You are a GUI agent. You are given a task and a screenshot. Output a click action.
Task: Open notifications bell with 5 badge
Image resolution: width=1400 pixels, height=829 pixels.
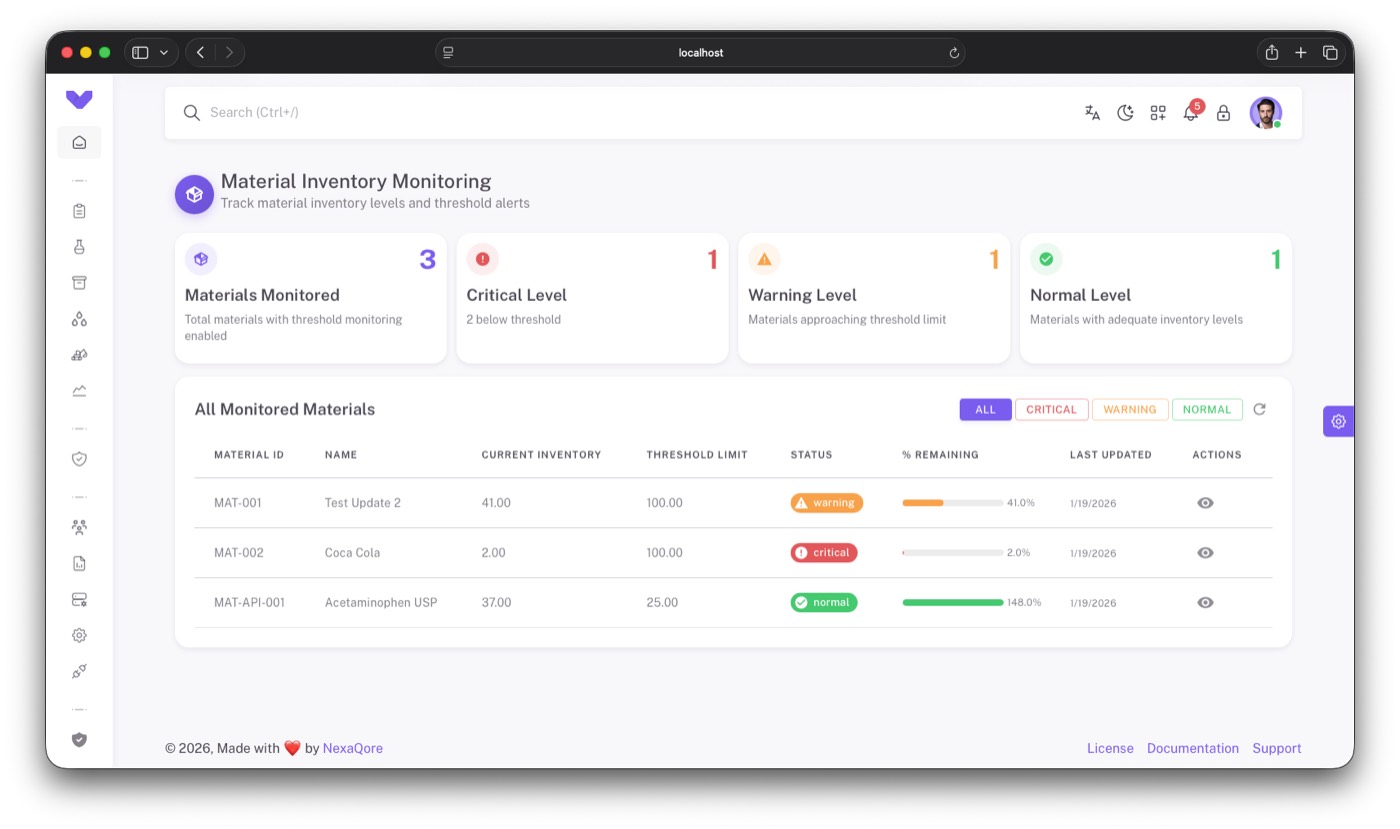tap(1191, 112)
